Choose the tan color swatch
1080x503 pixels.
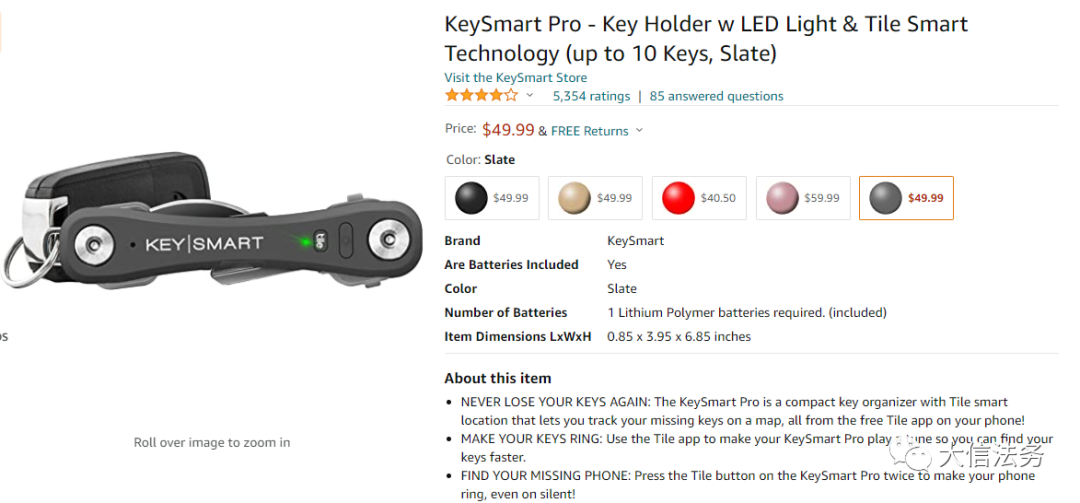pos(597,198)
